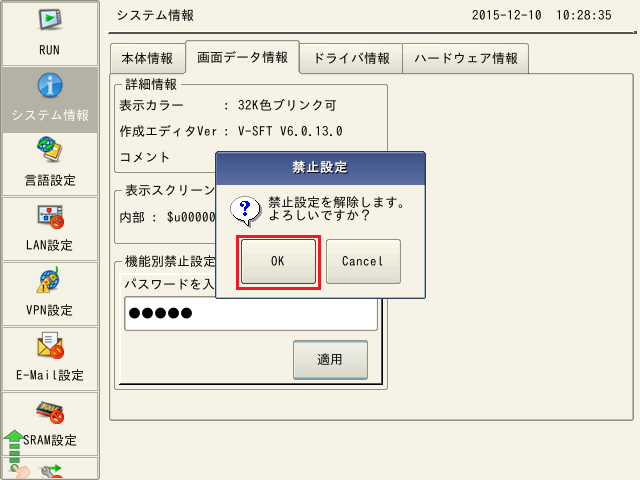The width and height of the screenshot is (640, 480).
Task: Select the 画面データ情報 tab
Action: coord(243,58)
